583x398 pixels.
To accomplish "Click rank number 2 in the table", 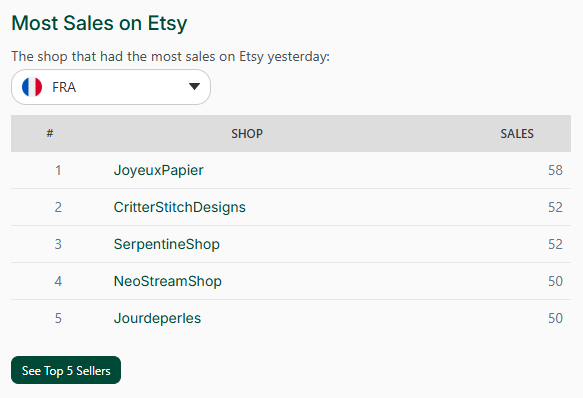I will (58, 207).
